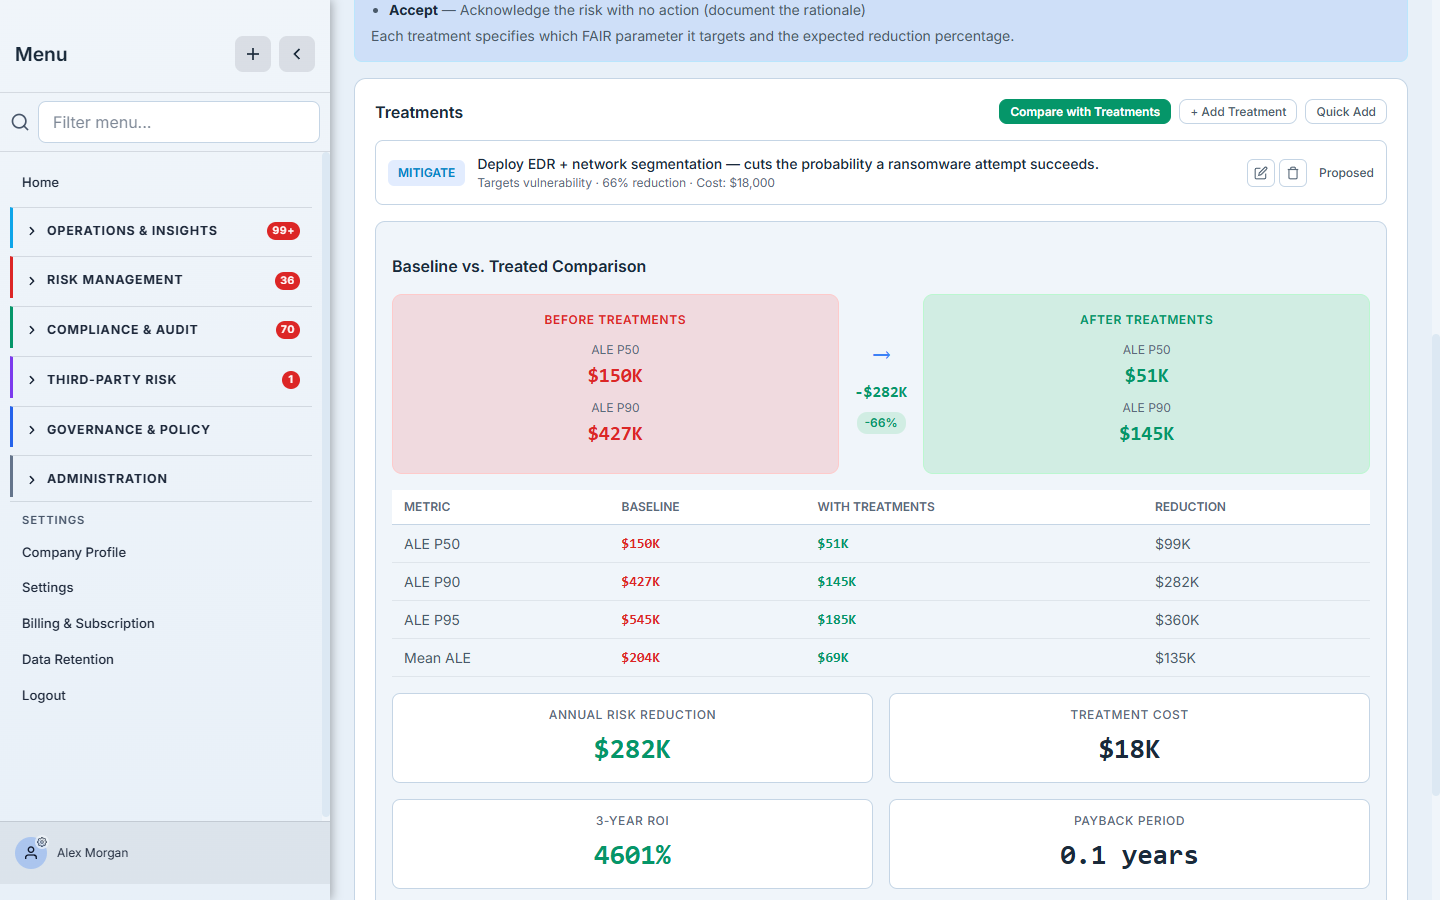This screenshot has width=1440, height=900.
Task: Click the treatment description about EDR deployment
Action: tap(788, 164)
